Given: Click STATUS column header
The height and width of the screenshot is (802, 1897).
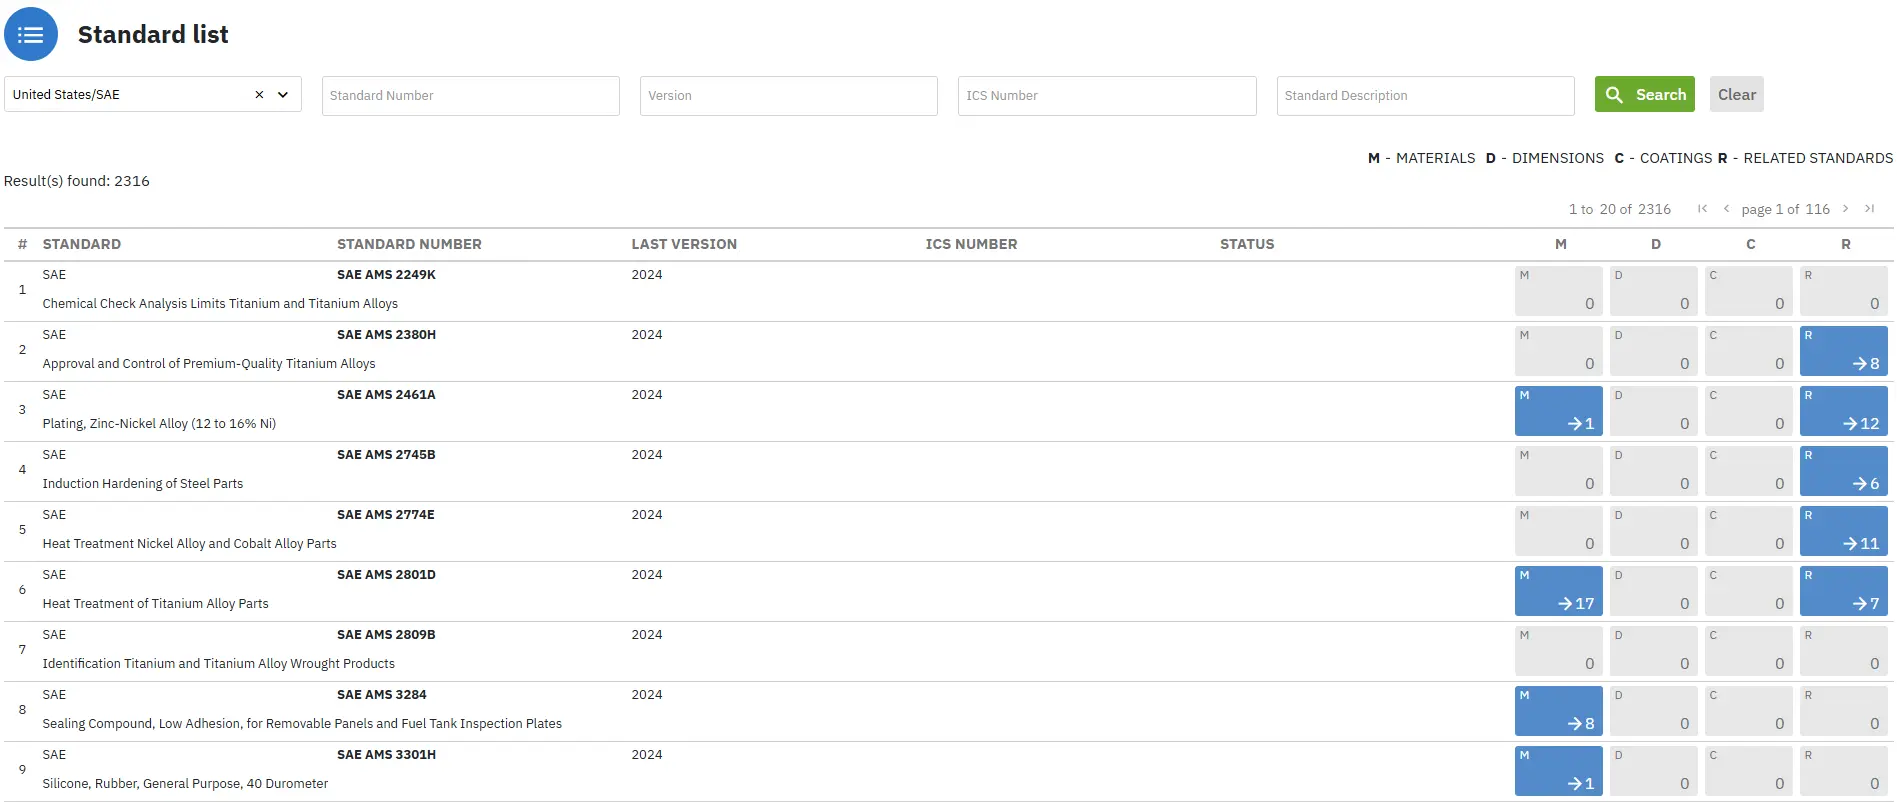Looking at the screenshot, I should point(1247,244).
